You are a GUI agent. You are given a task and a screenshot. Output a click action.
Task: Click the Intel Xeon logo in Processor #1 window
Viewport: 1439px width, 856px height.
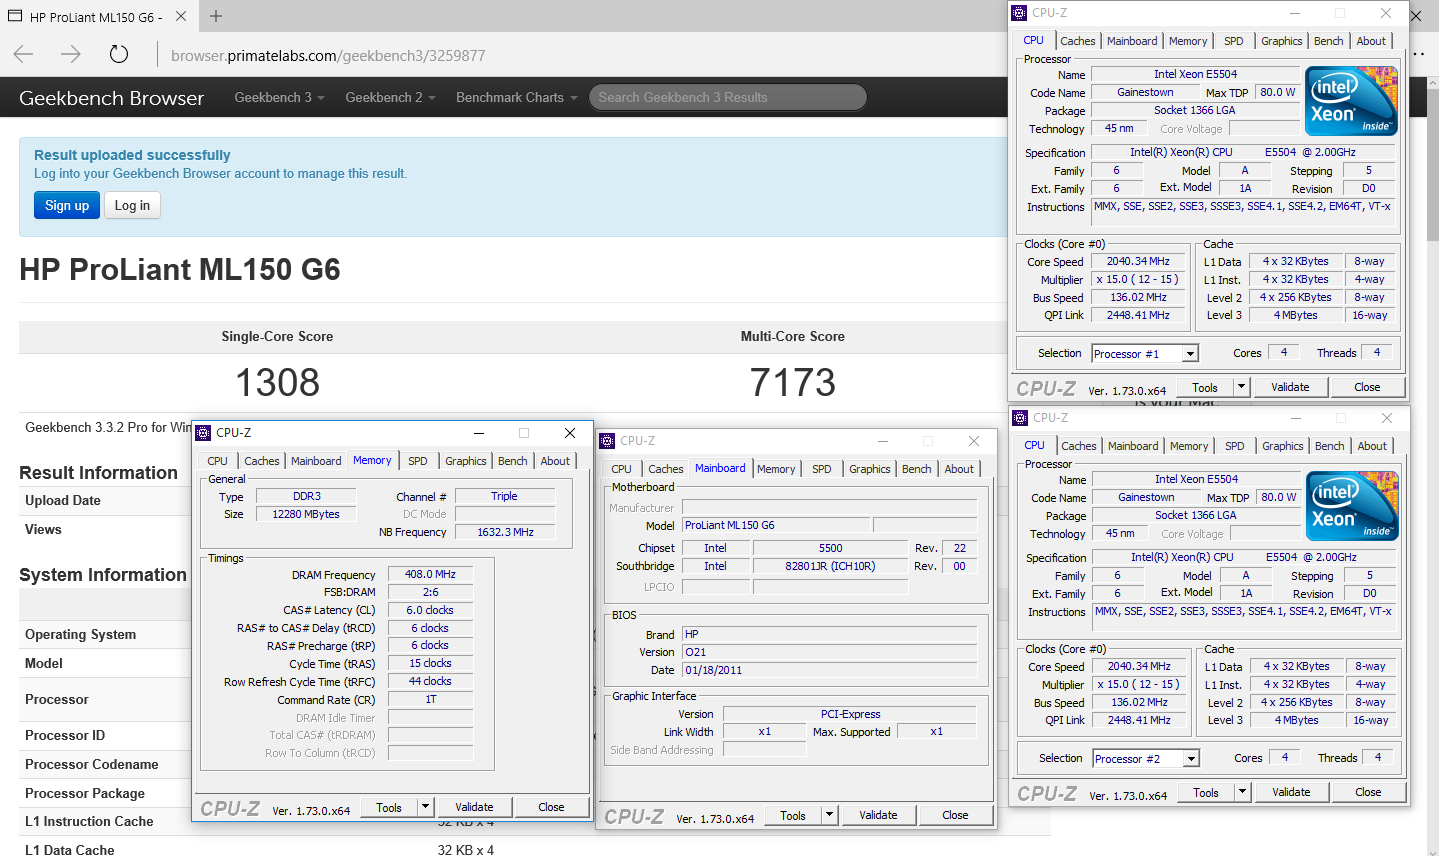point(1352,101)
